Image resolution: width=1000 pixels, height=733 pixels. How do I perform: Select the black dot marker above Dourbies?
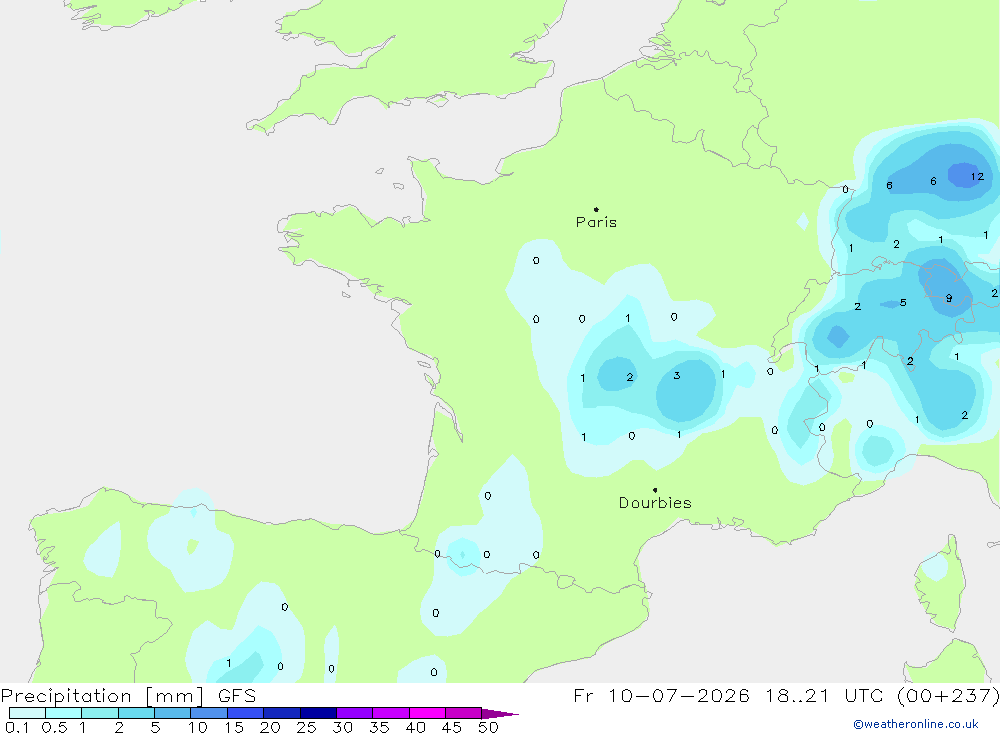tap(655, 490)
